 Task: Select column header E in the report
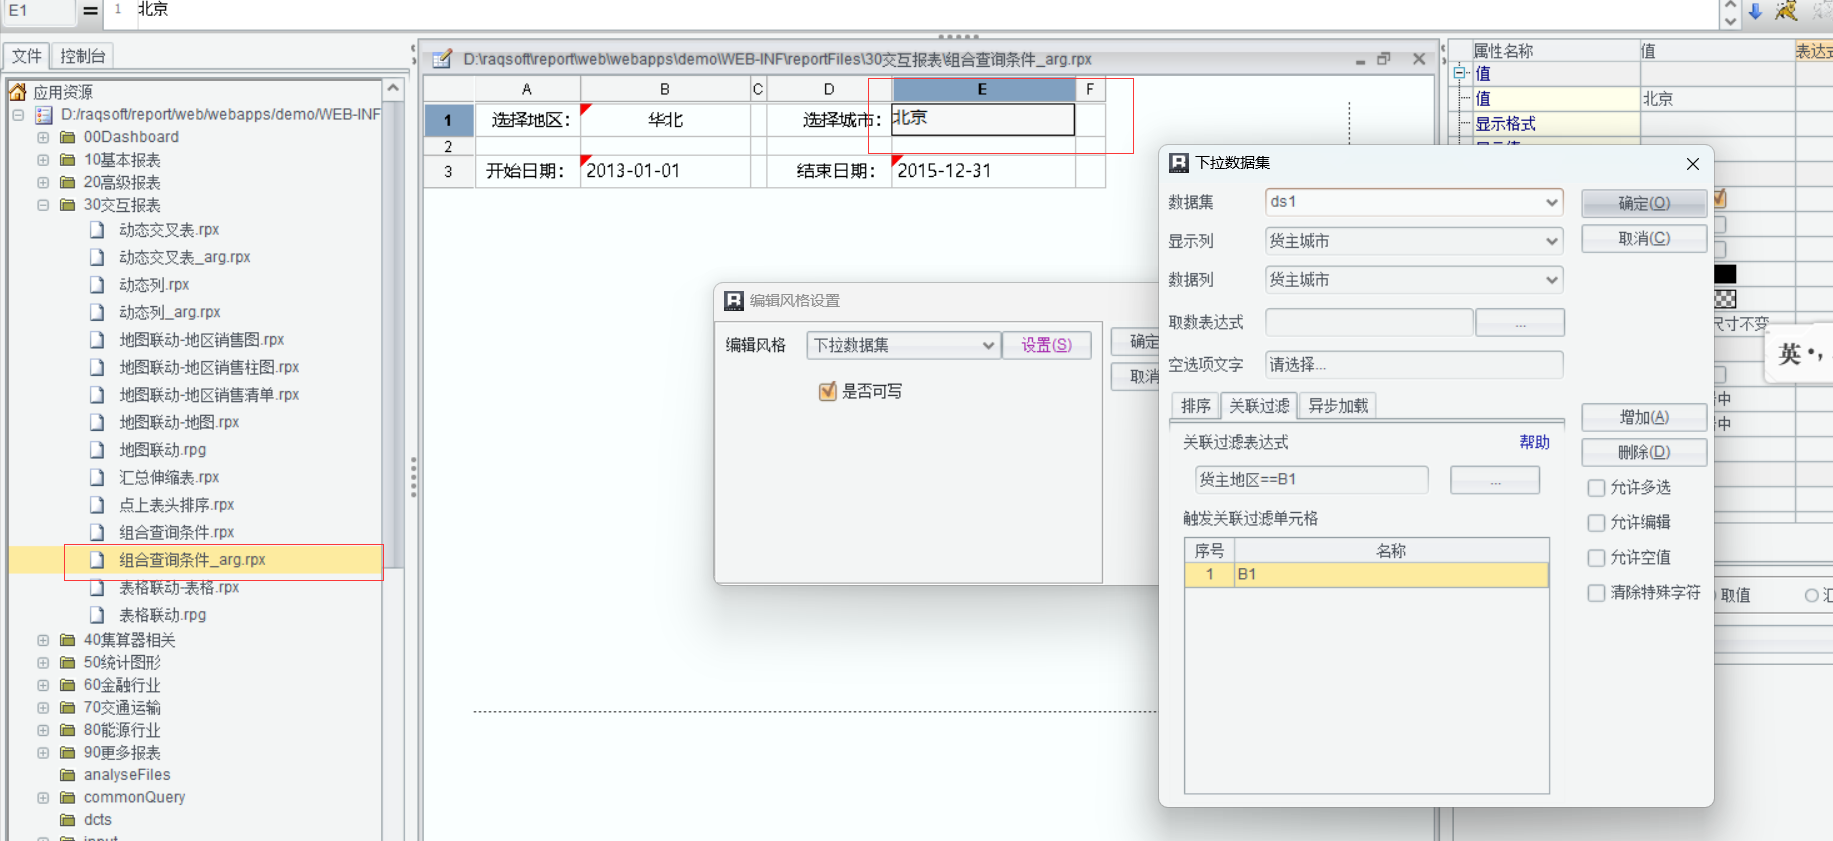coord(983,90)
